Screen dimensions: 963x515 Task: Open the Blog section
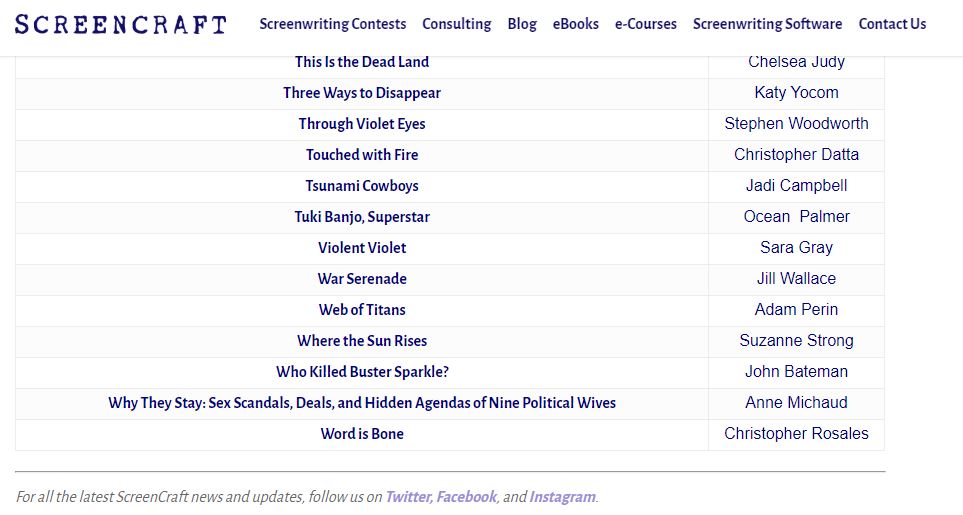click(522, 24)
